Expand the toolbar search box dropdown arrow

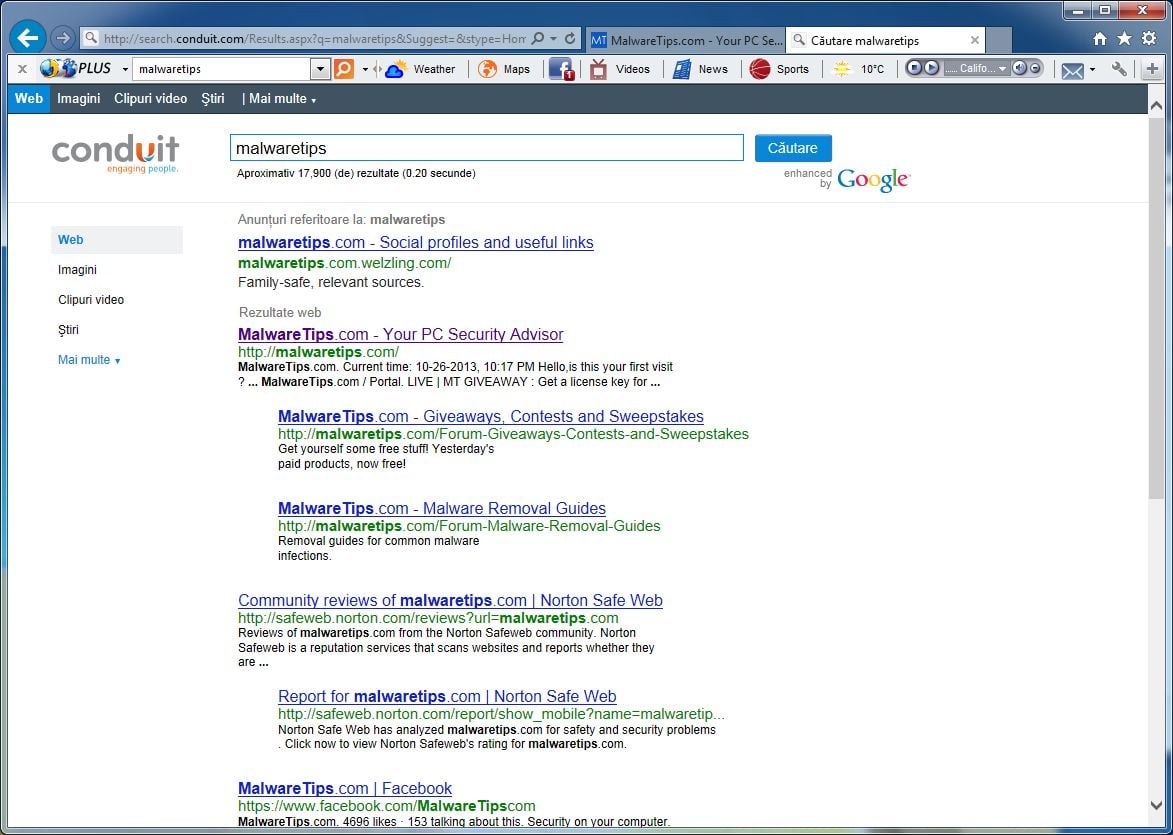[x=320, y=69]
